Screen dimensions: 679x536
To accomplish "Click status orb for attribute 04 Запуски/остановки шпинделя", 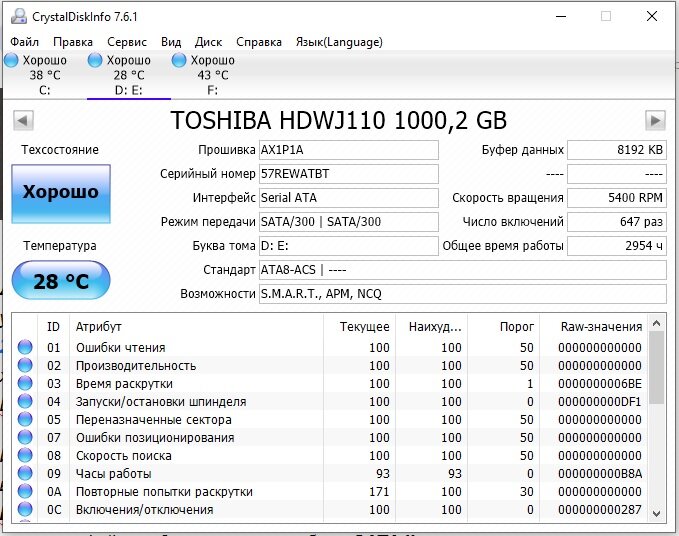I will click(x=25, y=401).
